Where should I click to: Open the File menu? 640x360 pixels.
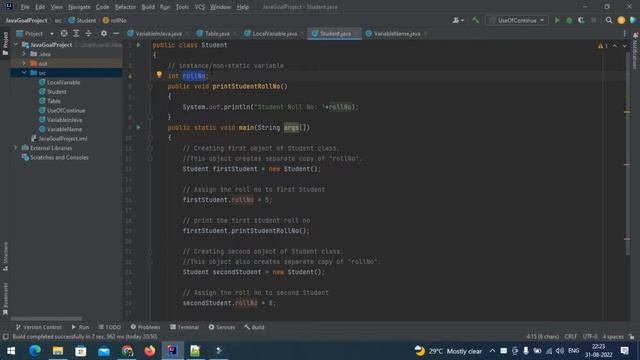pyautogui.click(x=25, y=7)
